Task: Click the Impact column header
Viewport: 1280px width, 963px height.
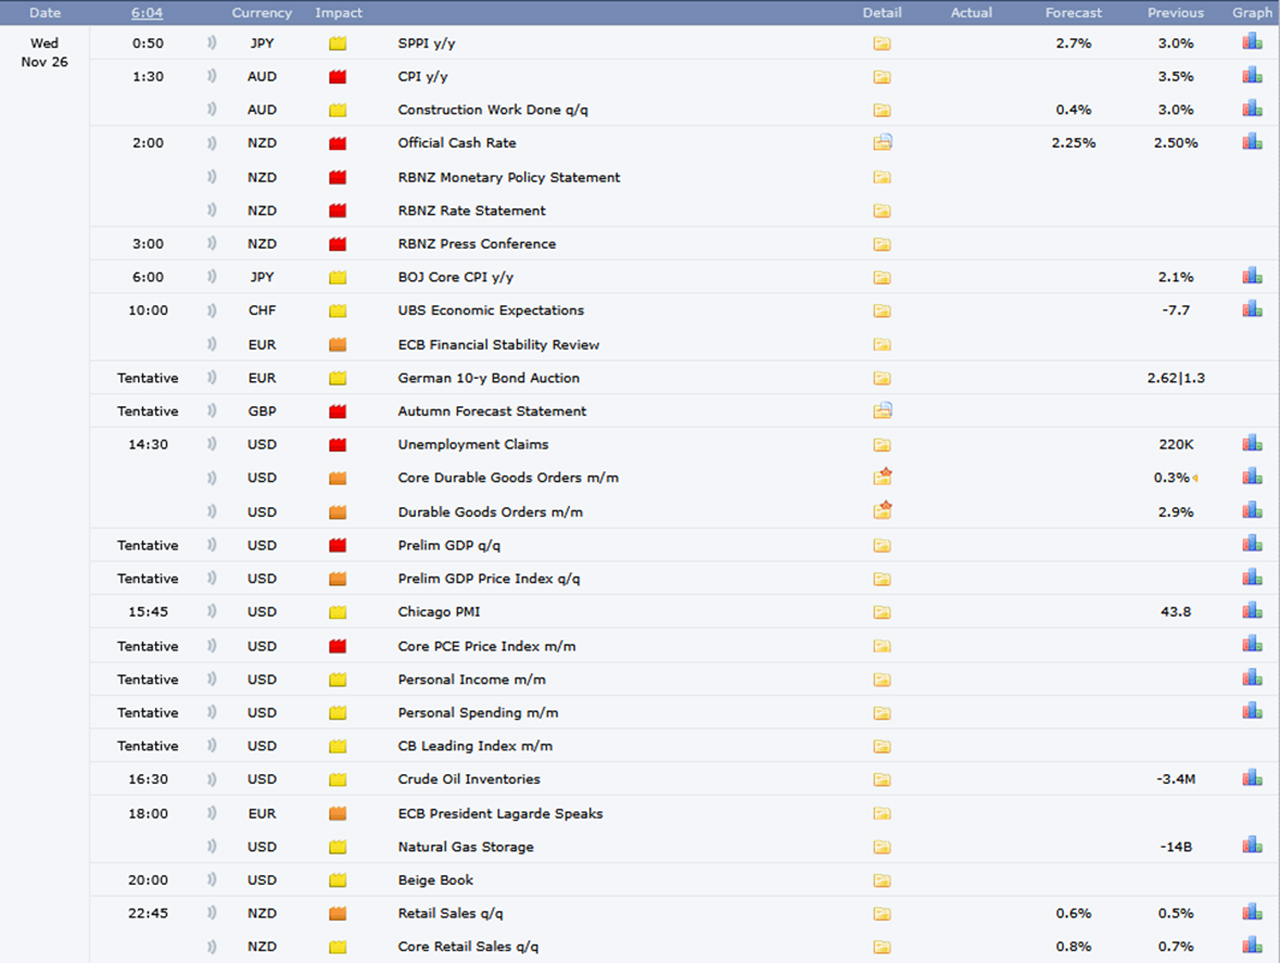Action: pyautogui.click(x=338, y=13)
